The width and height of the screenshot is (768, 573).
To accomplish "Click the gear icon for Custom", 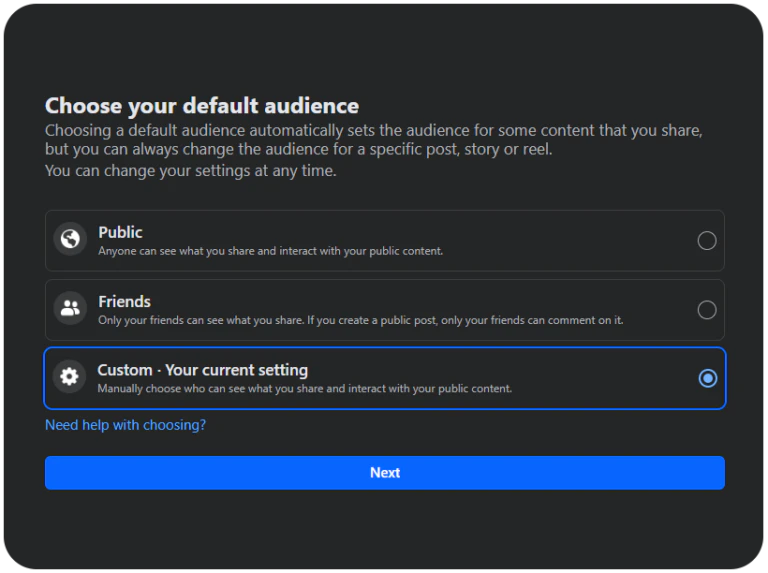I will coord(69,377).
